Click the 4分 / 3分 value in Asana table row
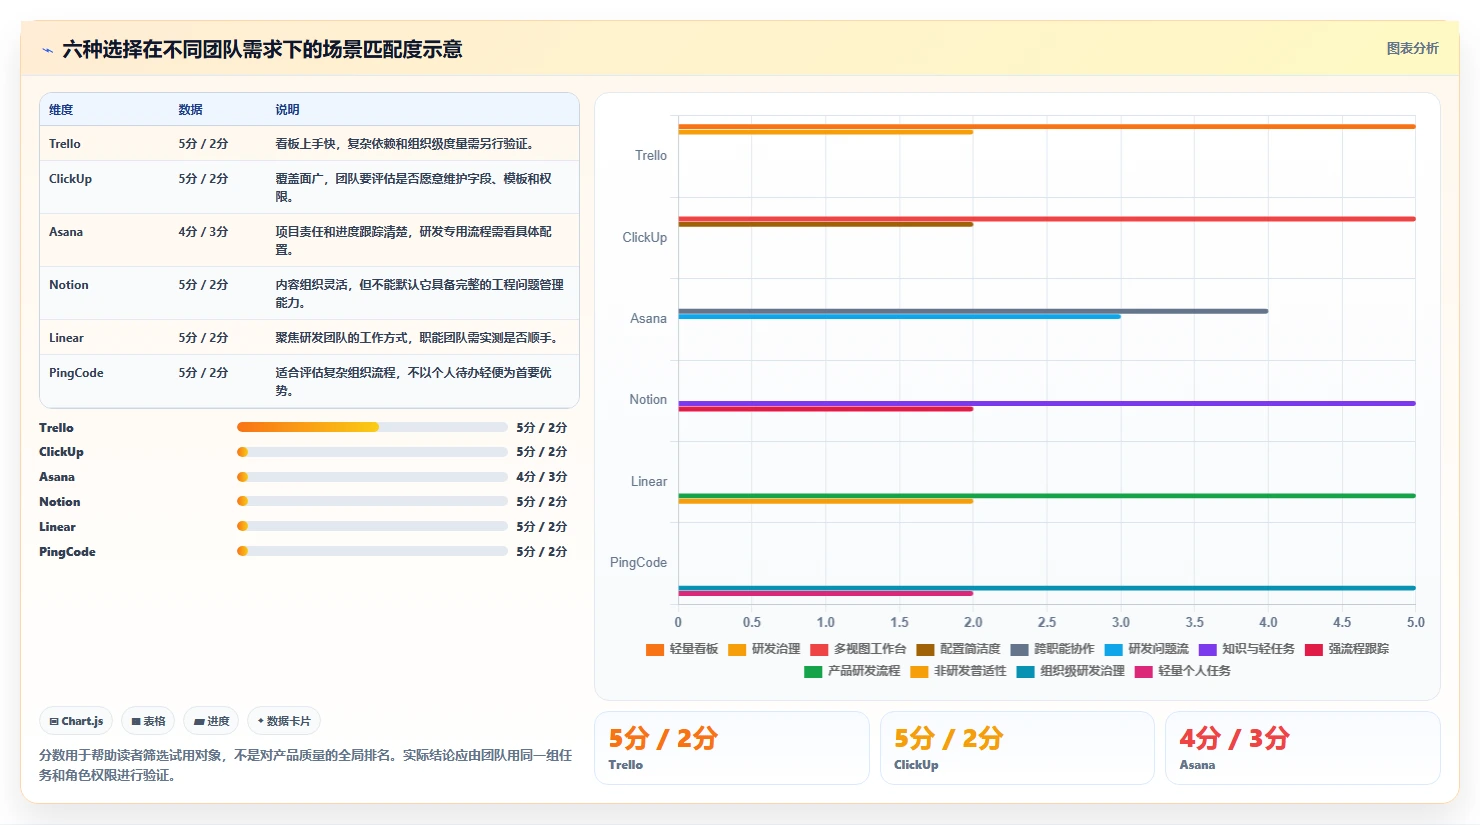Screen dimensions: 1480x825 click(x=203, y=232)
